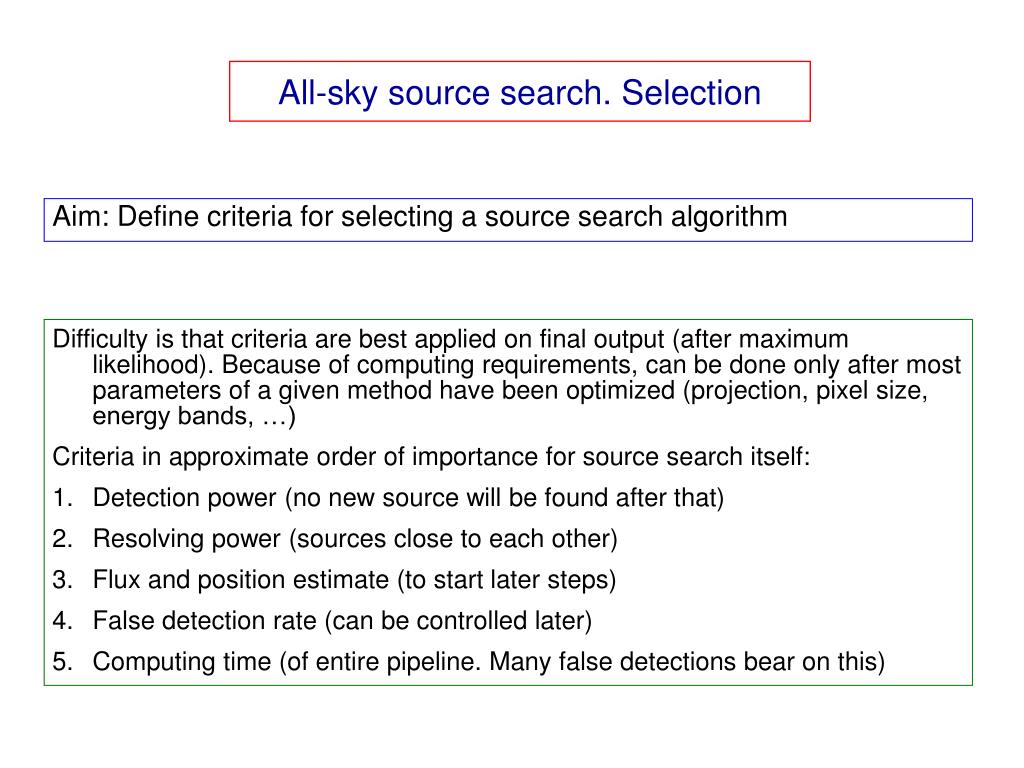1024x768 pixels.
Task: Click the 'Criteria in approximate order' line
Action: [431, 456]
